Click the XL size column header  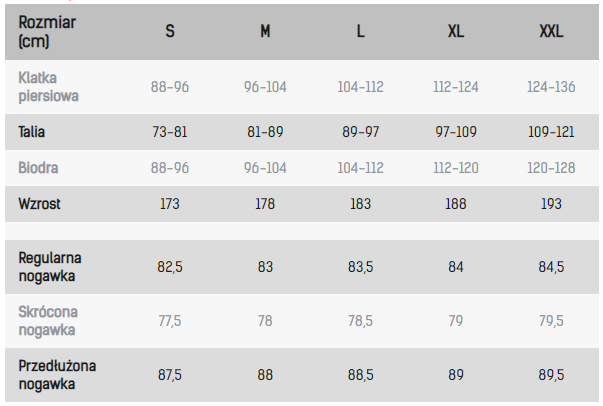(x=456, y=32)
